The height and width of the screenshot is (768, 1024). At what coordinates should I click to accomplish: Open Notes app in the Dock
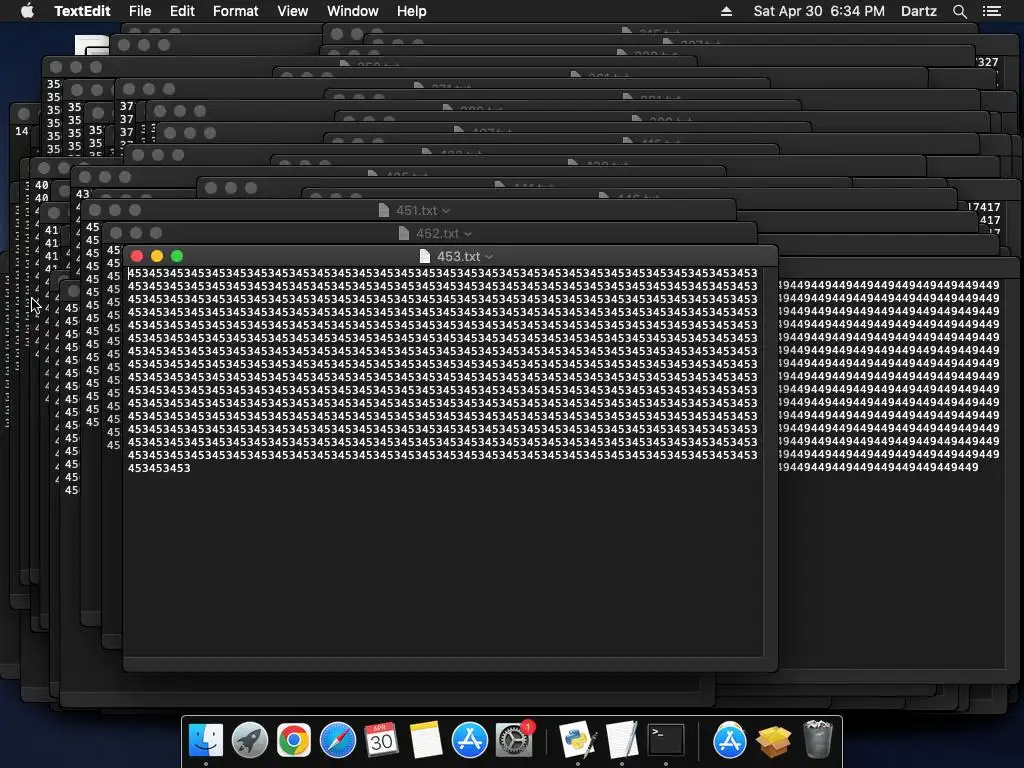click(426, 740)
